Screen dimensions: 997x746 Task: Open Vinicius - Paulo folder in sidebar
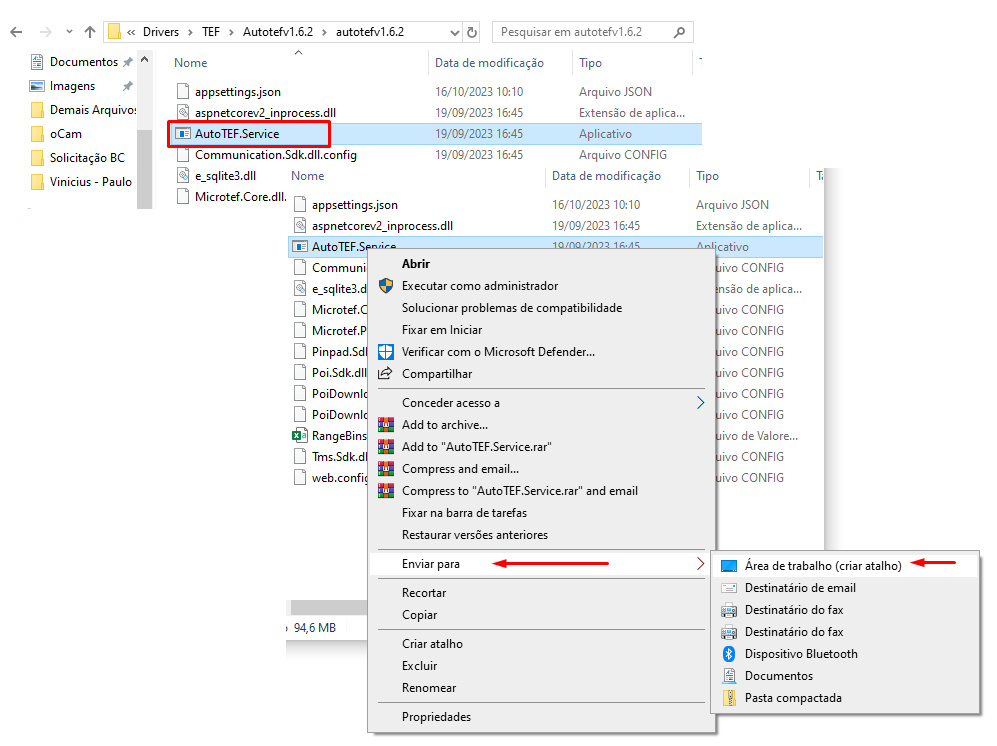coord(90,182)
